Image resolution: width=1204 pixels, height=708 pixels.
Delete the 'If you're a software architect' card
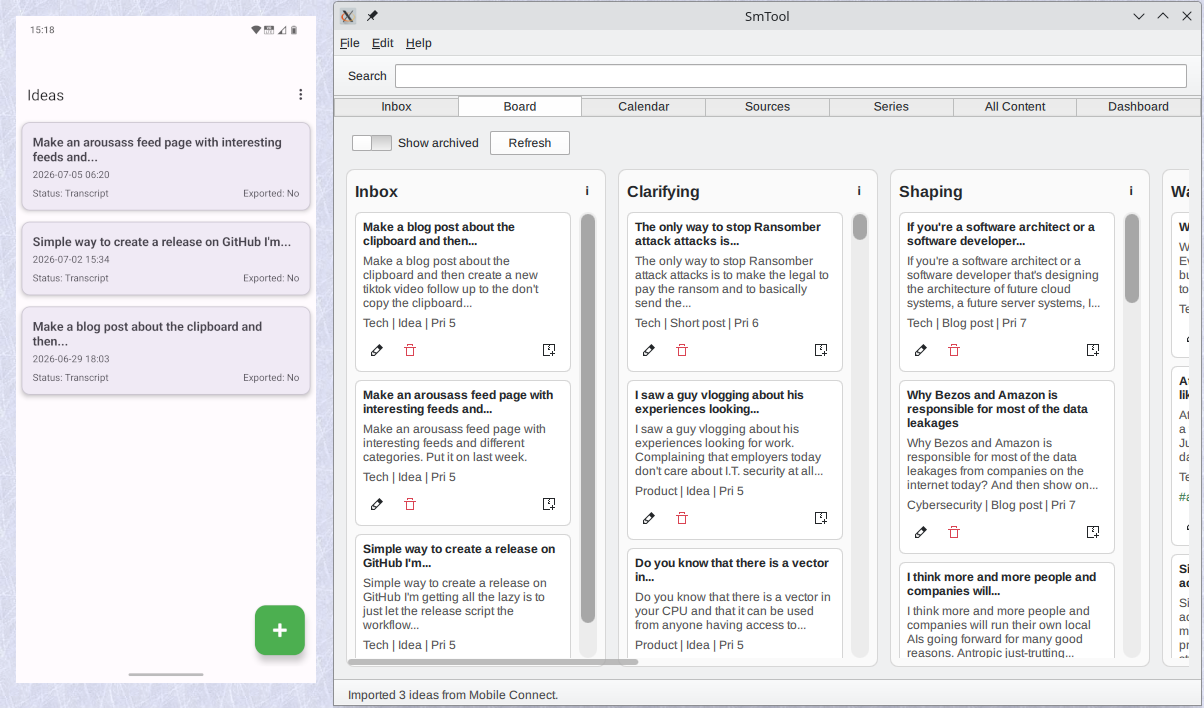pyautogui.click(x=954, y=350)
